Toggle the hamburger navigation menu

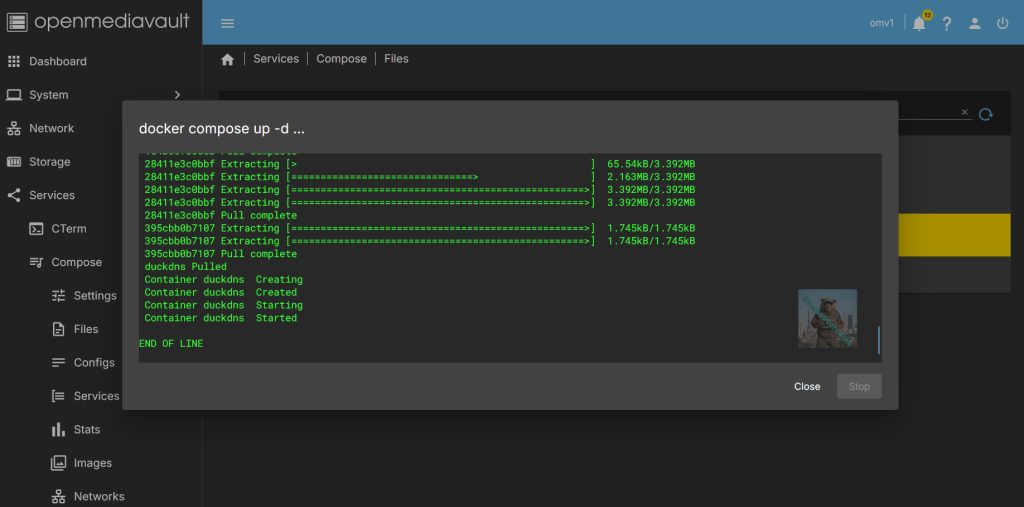click(x=227, y=24)
